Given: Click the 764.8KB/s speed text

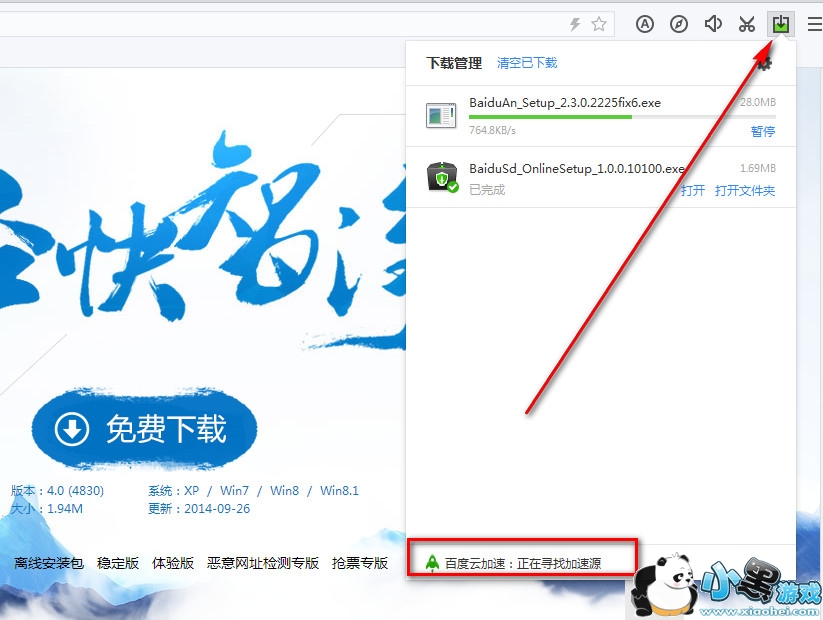Looking at the screenshot, I should point(492,130).
